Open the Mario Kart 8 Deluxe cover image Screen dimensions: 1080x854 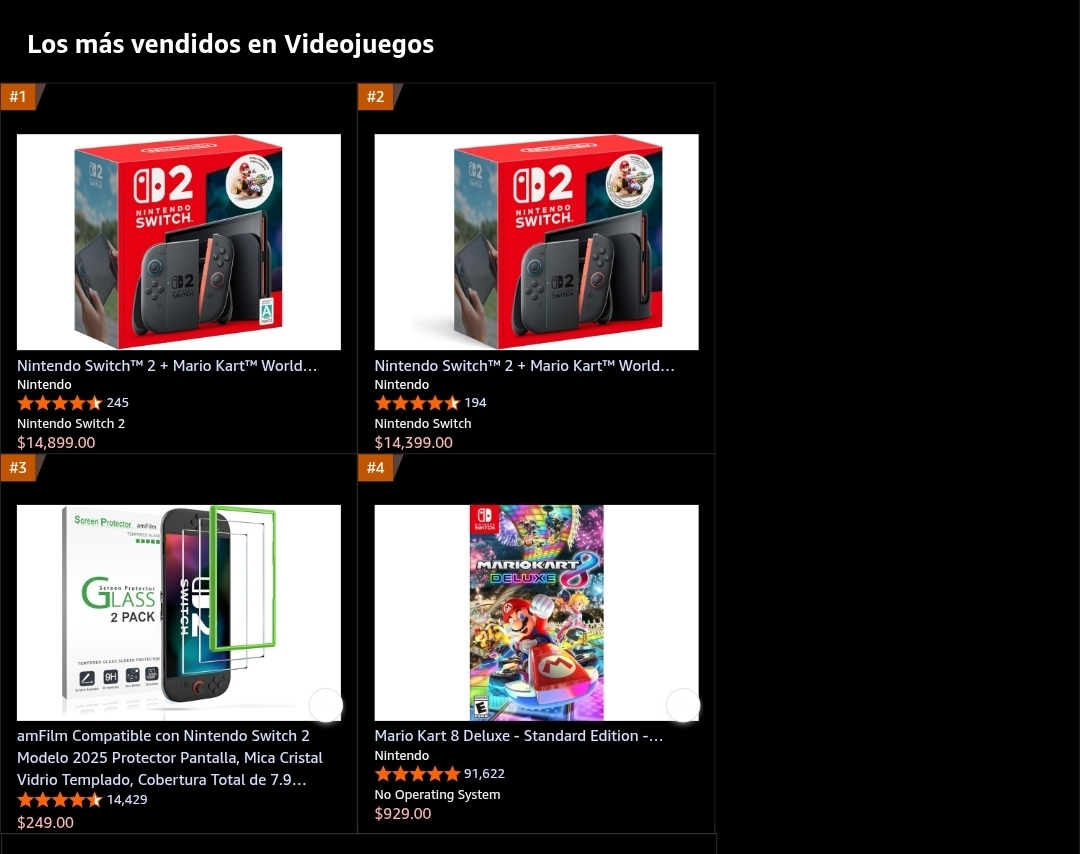tap(536, 613)
